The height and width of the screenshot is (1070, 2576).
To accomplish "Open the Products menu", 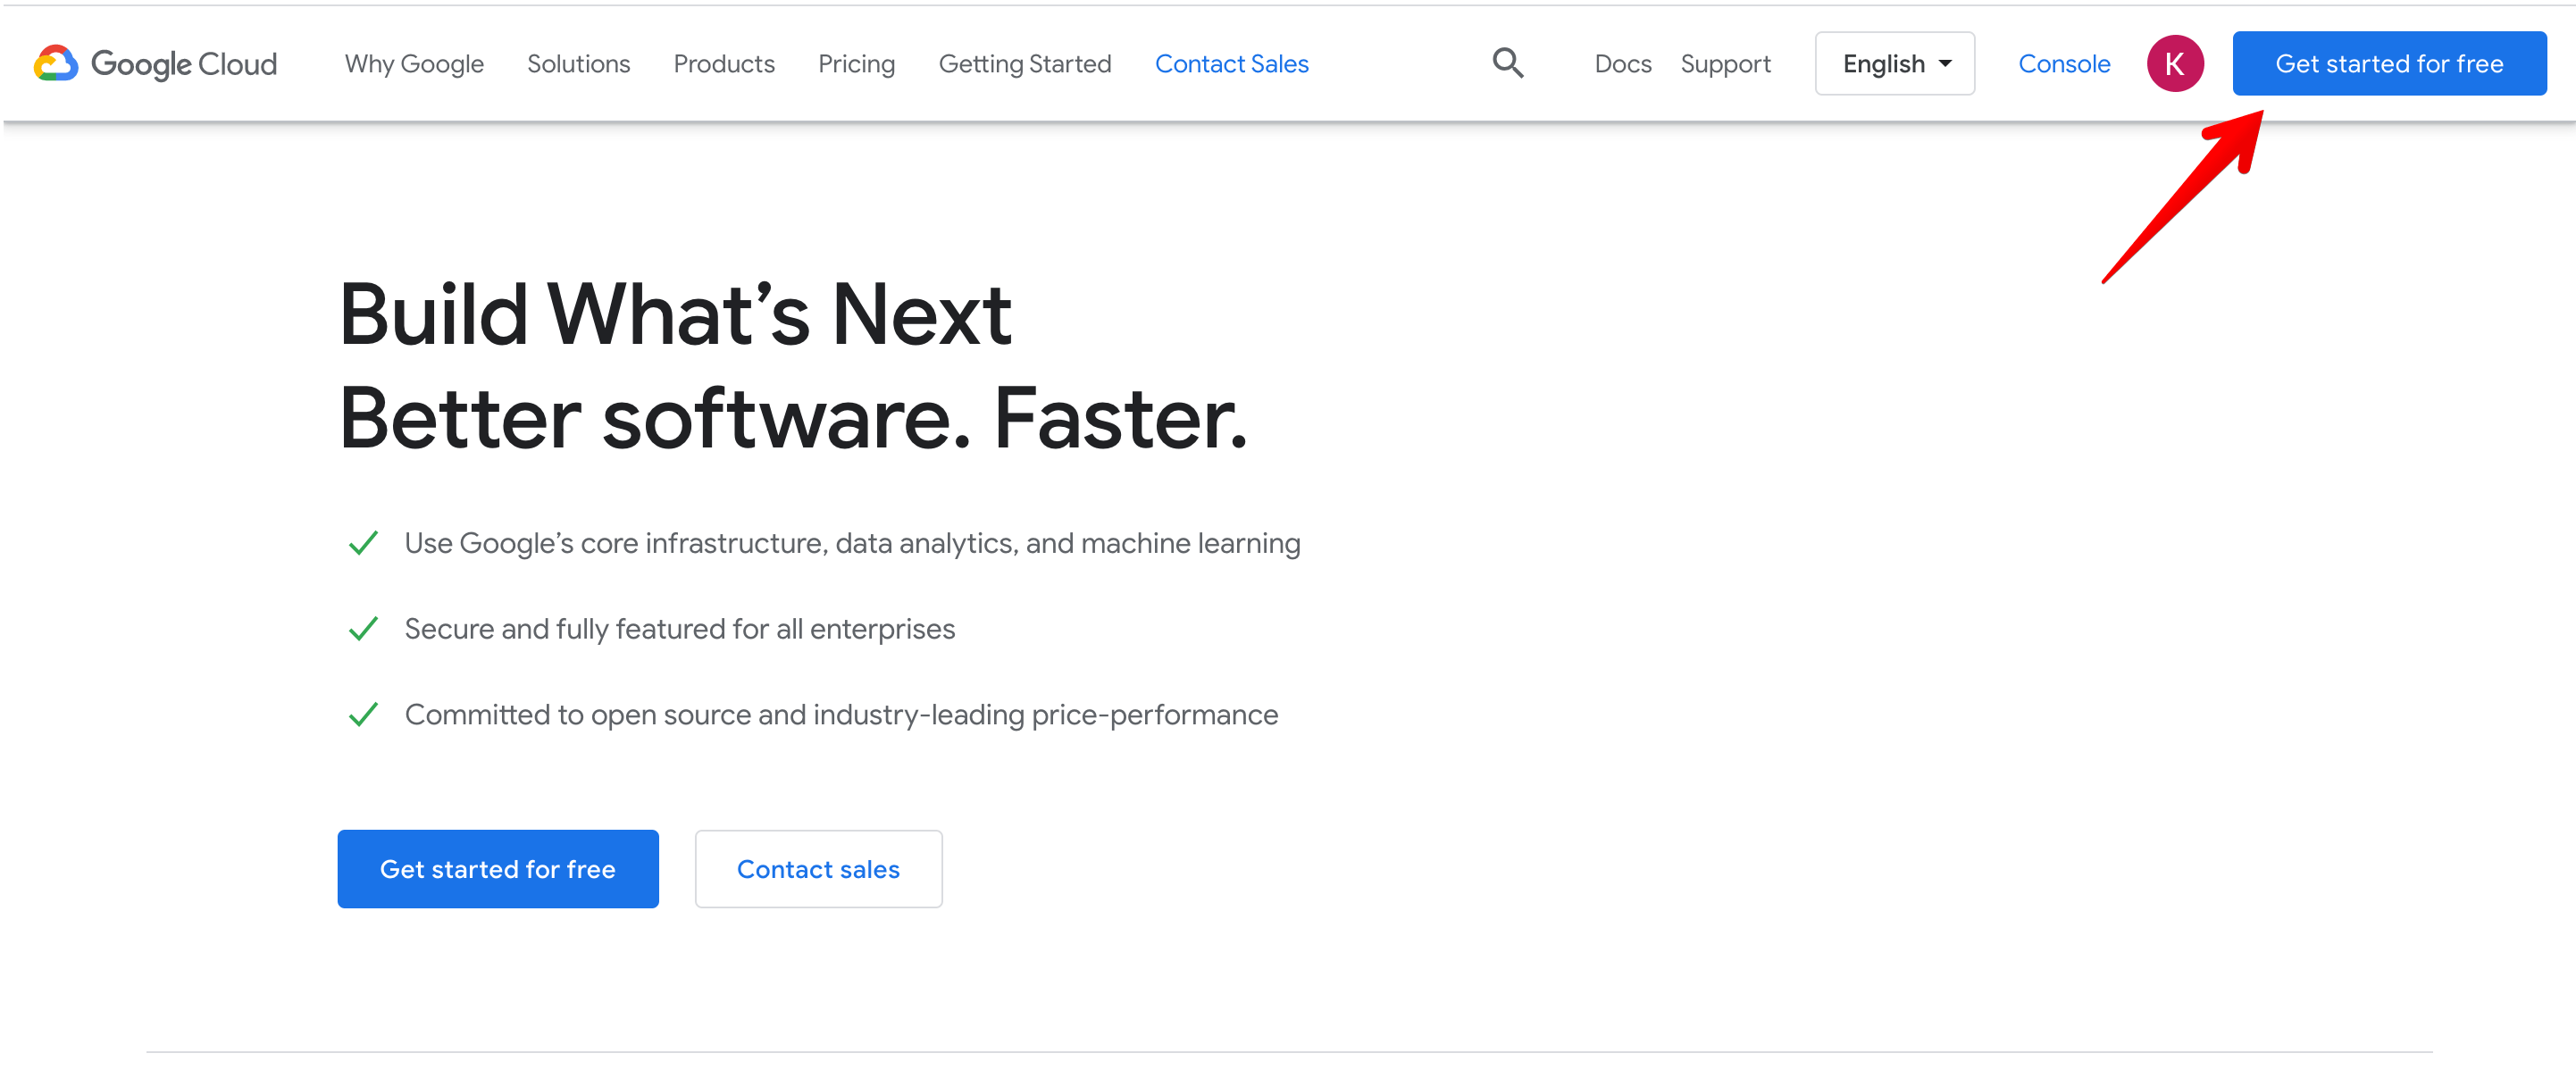I will 724,64.
